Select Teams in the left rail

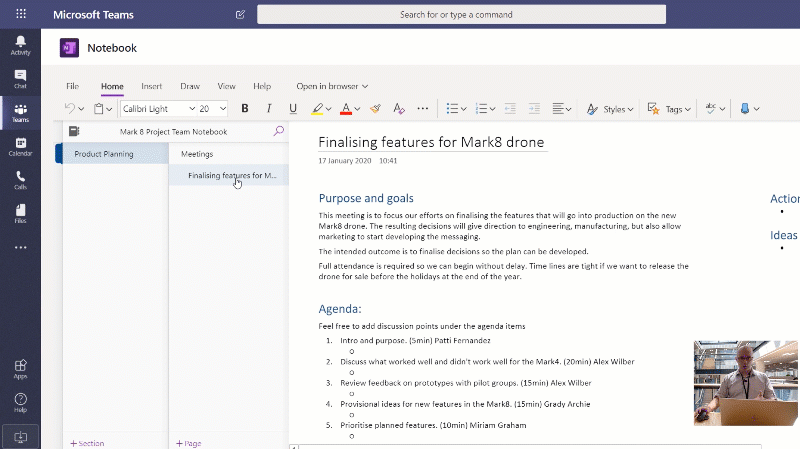pyautogui.click(x=20, y=113)
